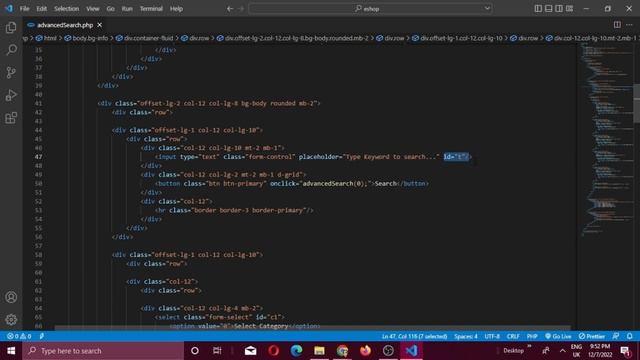Open the Manage gear icon
Image resolution: width=640 pixels, height=360 pixels.
(11, 320)
